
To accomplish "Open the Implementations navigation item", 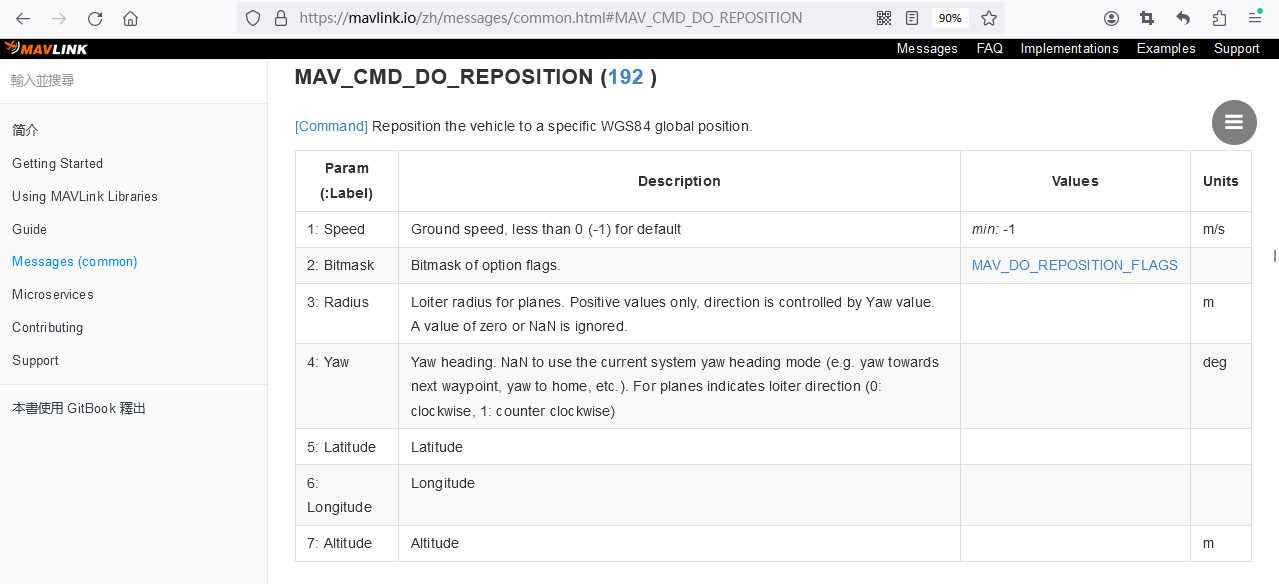I will tap(1069, 48).
